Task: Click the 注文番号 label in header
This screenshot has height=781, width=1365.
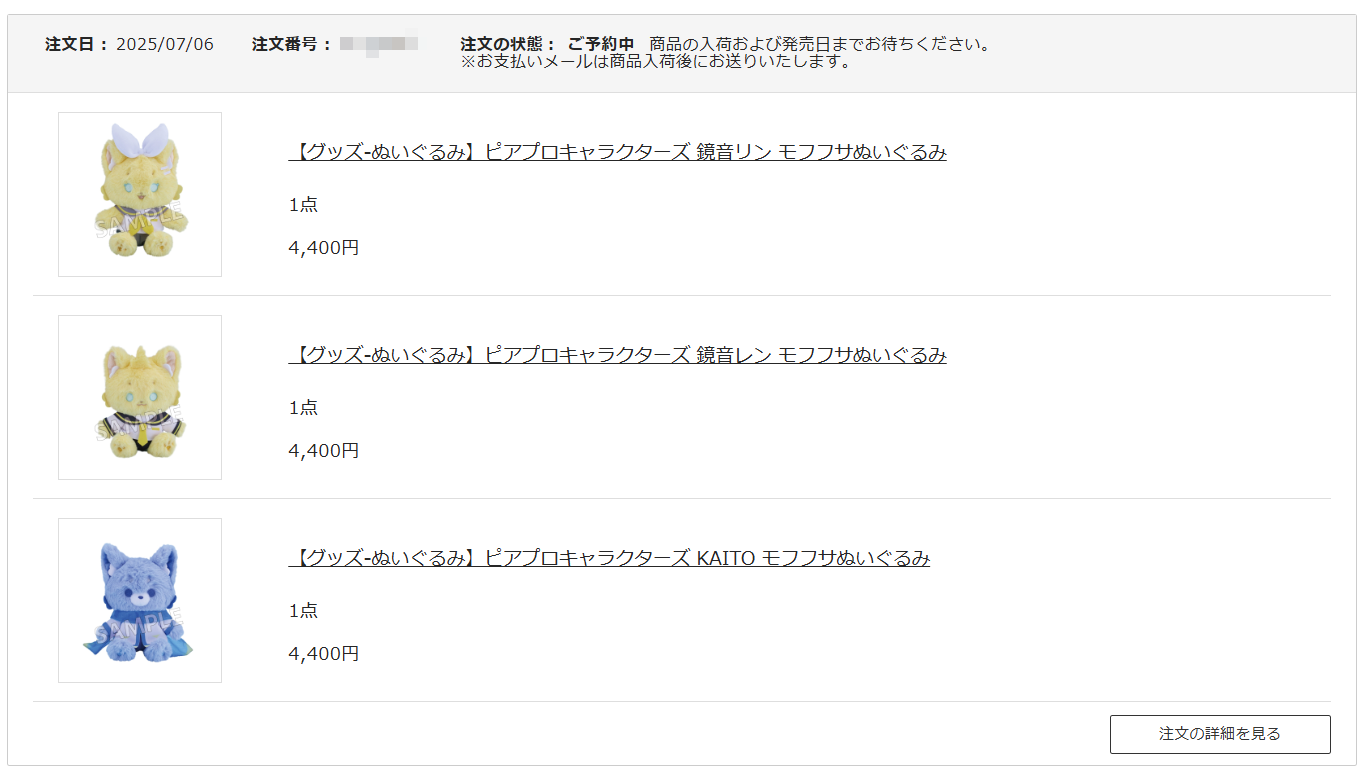Action: [292, 44]
